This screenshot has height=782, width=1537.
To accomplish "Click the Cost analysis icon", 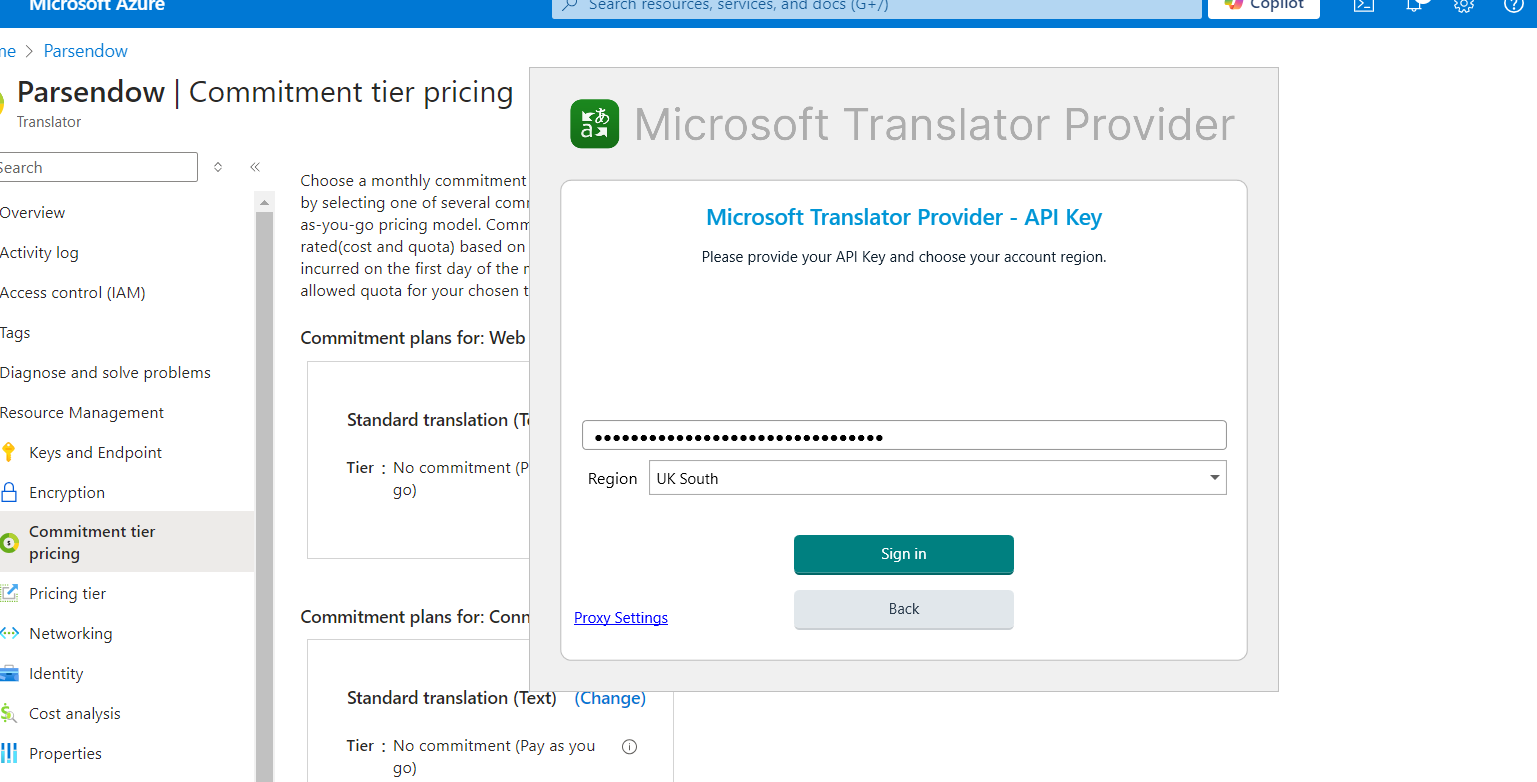I will (9, 713).
